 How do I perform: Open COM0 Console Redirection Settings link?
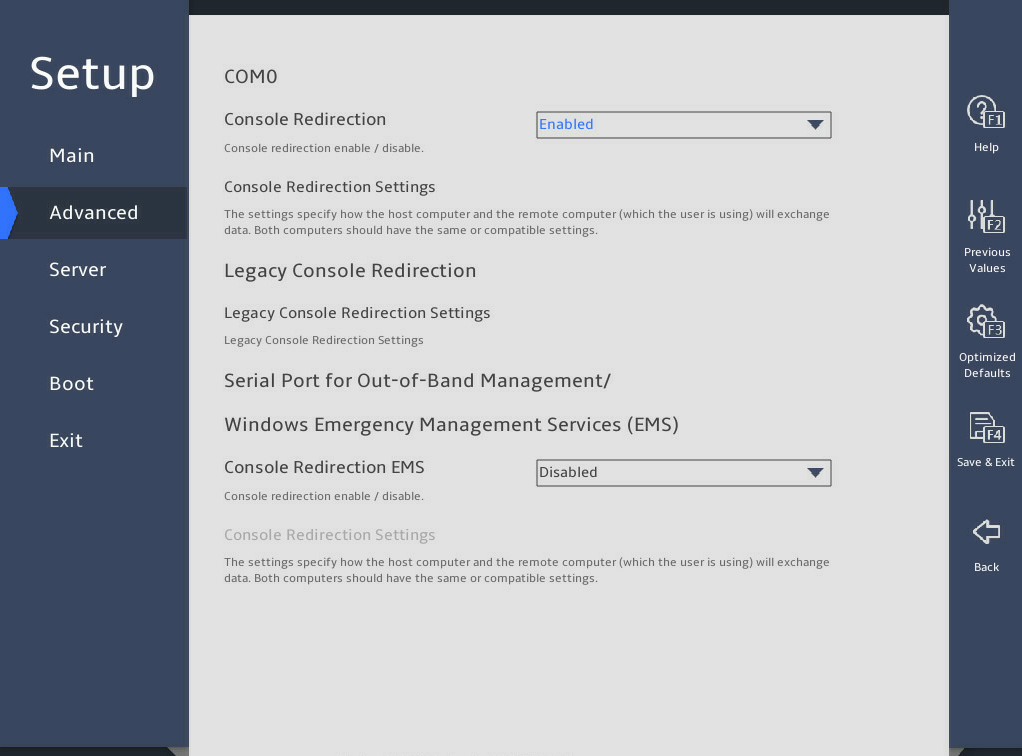(x=330, y=187)
